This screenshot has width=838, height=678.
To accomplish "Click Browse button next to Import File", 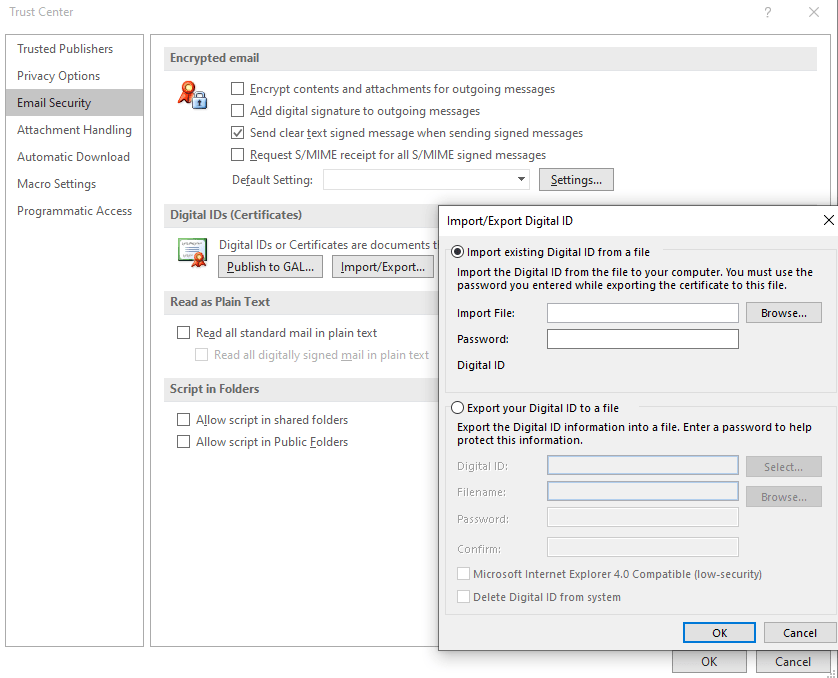I will 783,313.
